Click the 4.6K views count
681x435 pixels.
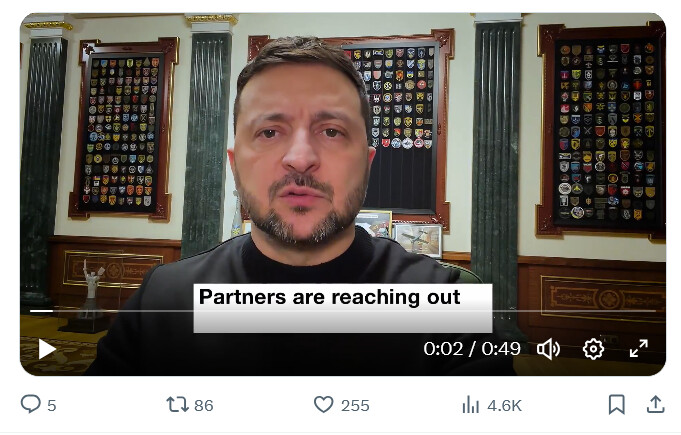[x=504, y=405]
